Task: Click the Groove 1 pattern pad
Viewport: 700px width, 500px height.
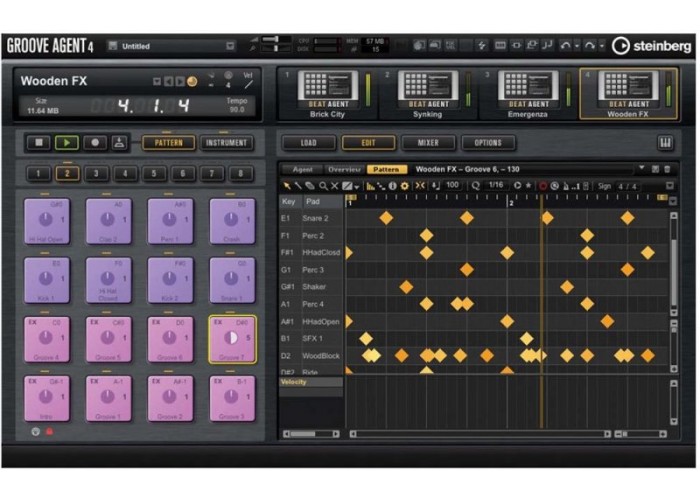Action: 108,398
